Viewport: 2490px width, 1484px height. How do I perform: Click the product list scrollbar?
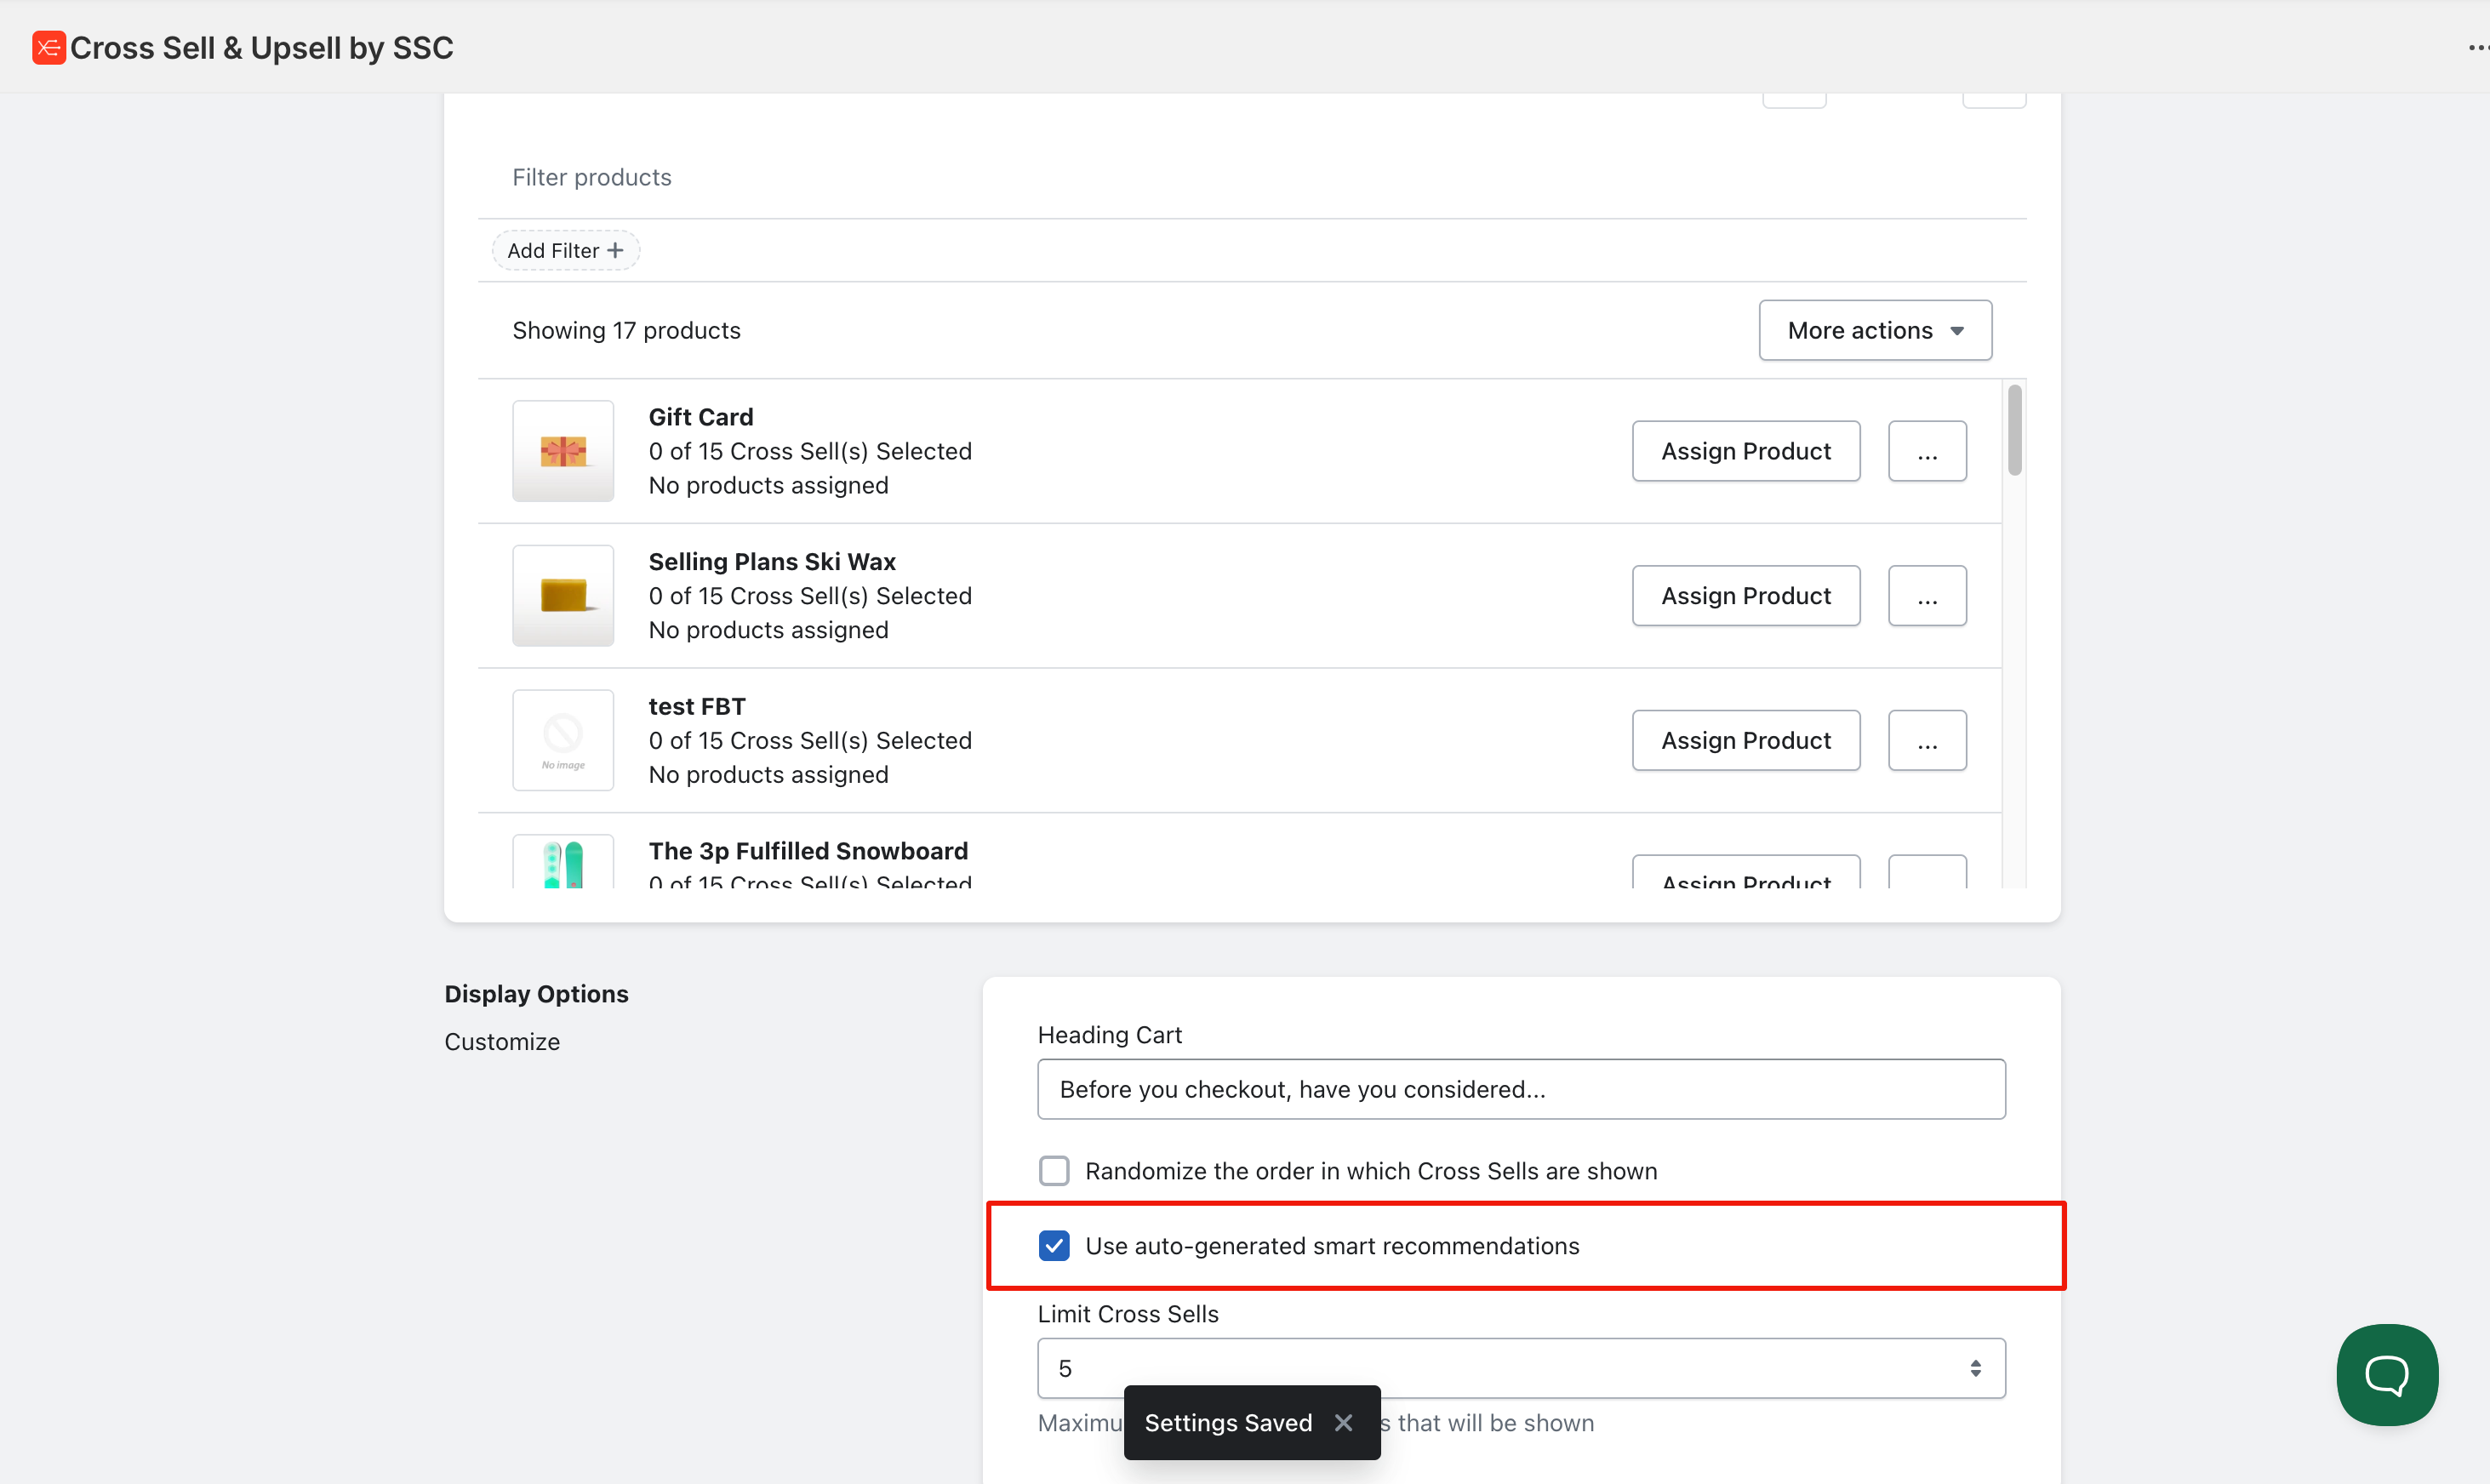[x=2014, y=430]
